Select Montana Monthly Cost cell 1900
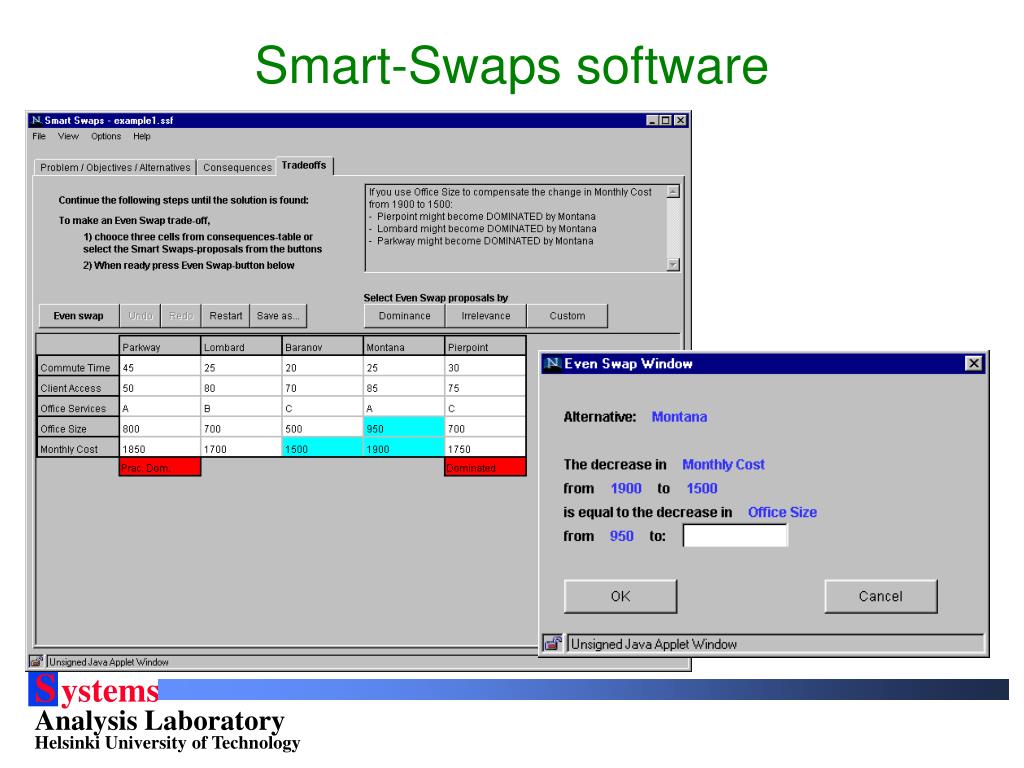 [x=404, y=449]
